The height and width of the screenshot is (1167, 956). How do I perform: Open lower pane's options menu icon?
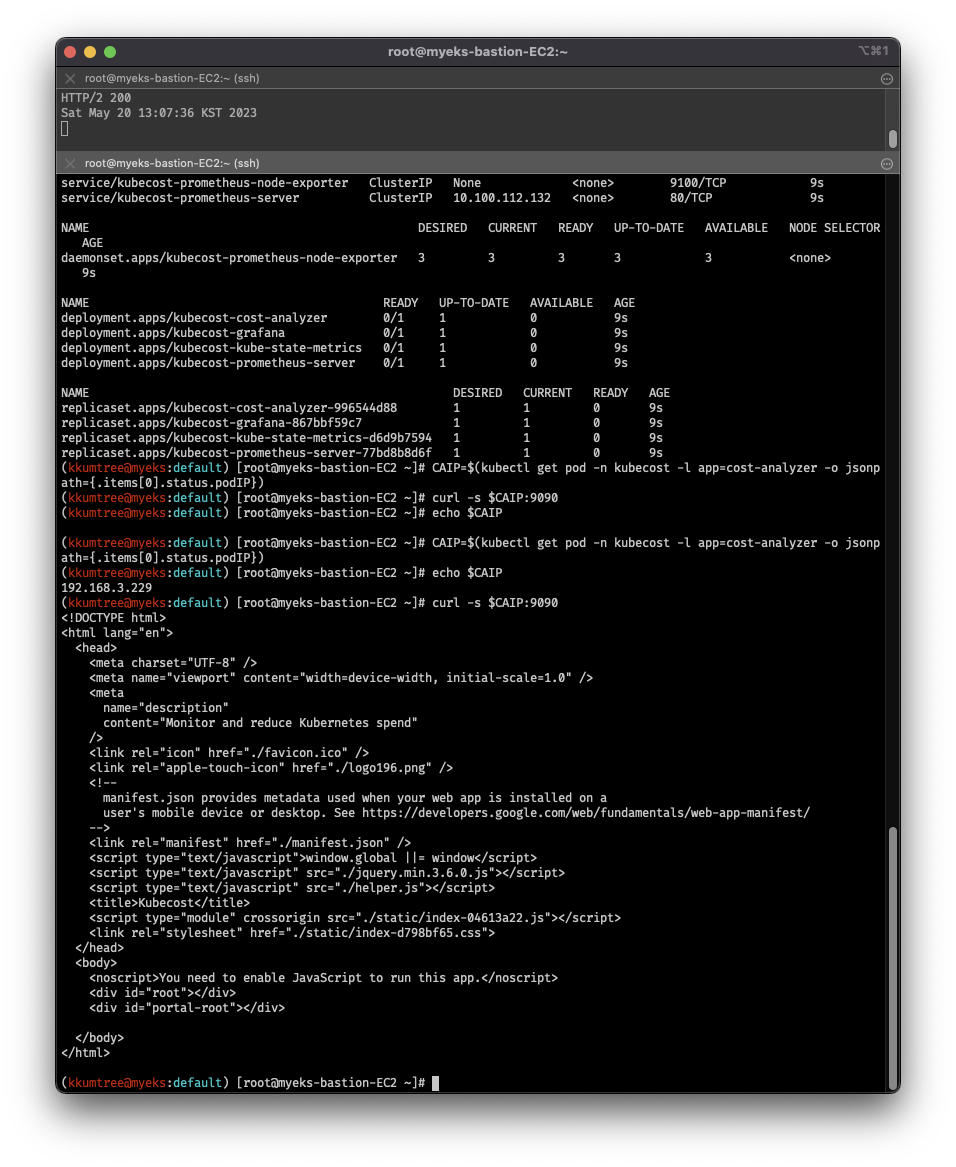coord(887,164)
